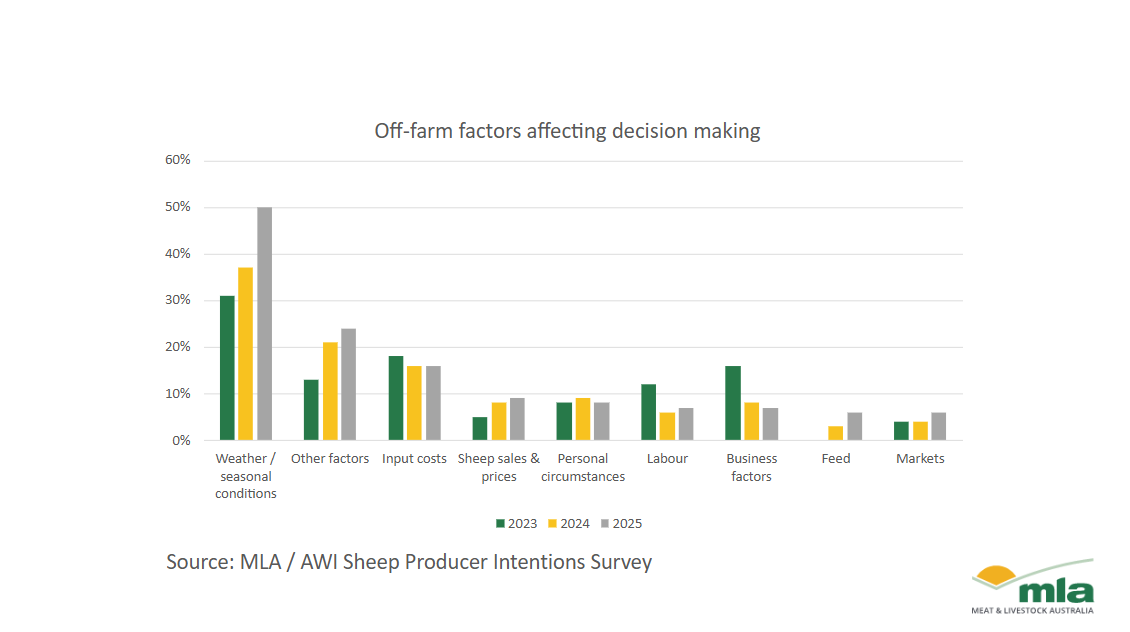Click the grey 2025 Weather bar
1130x632 pixels.
pyautogui.click(x=264, y=324)
